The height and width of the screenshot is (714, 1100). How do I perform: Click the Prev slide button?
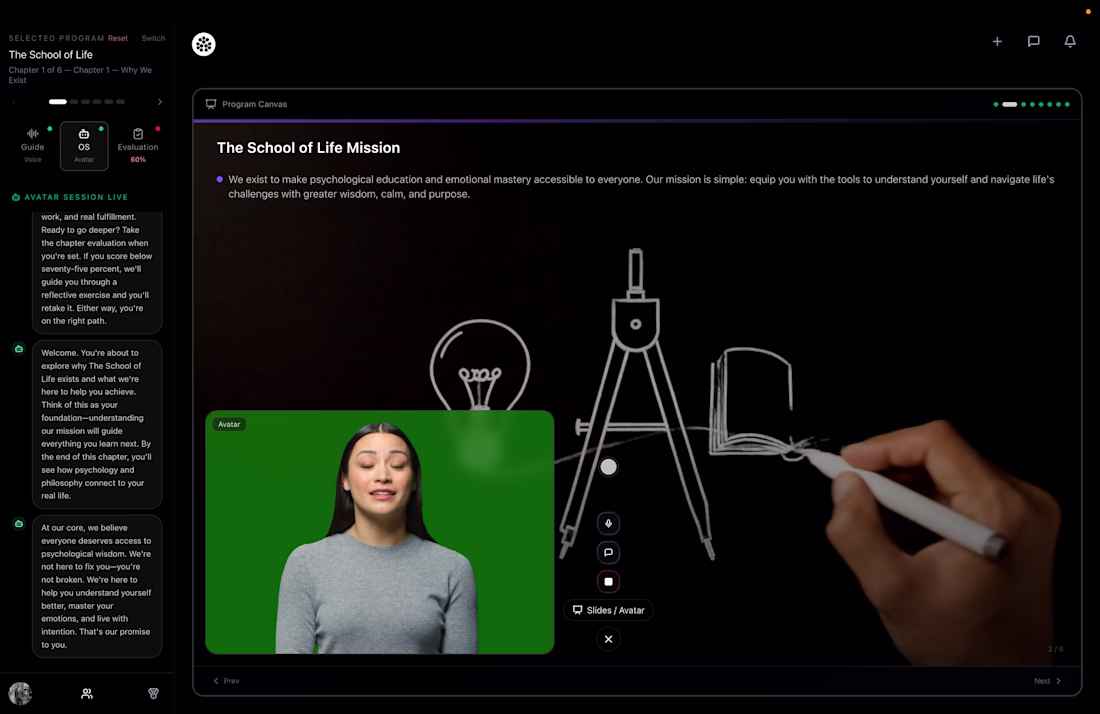pyautogui.click(x=227, y=681)
